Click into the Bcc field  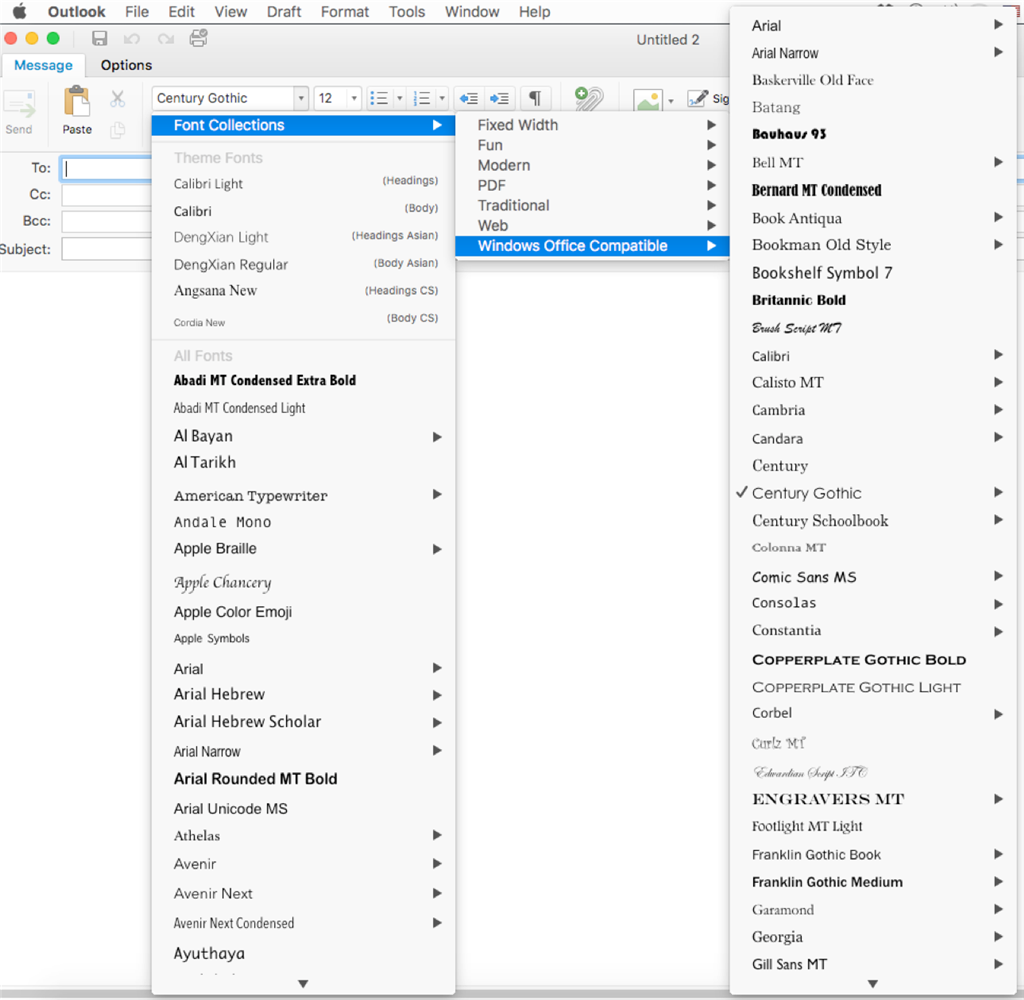click(106, 221)
